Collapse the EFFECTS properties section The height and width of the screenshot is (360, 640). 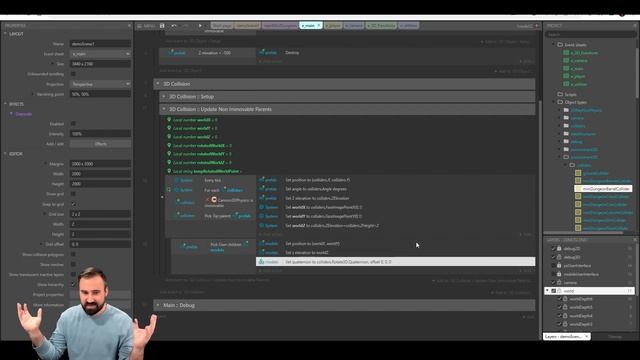[x=5, y=104]
